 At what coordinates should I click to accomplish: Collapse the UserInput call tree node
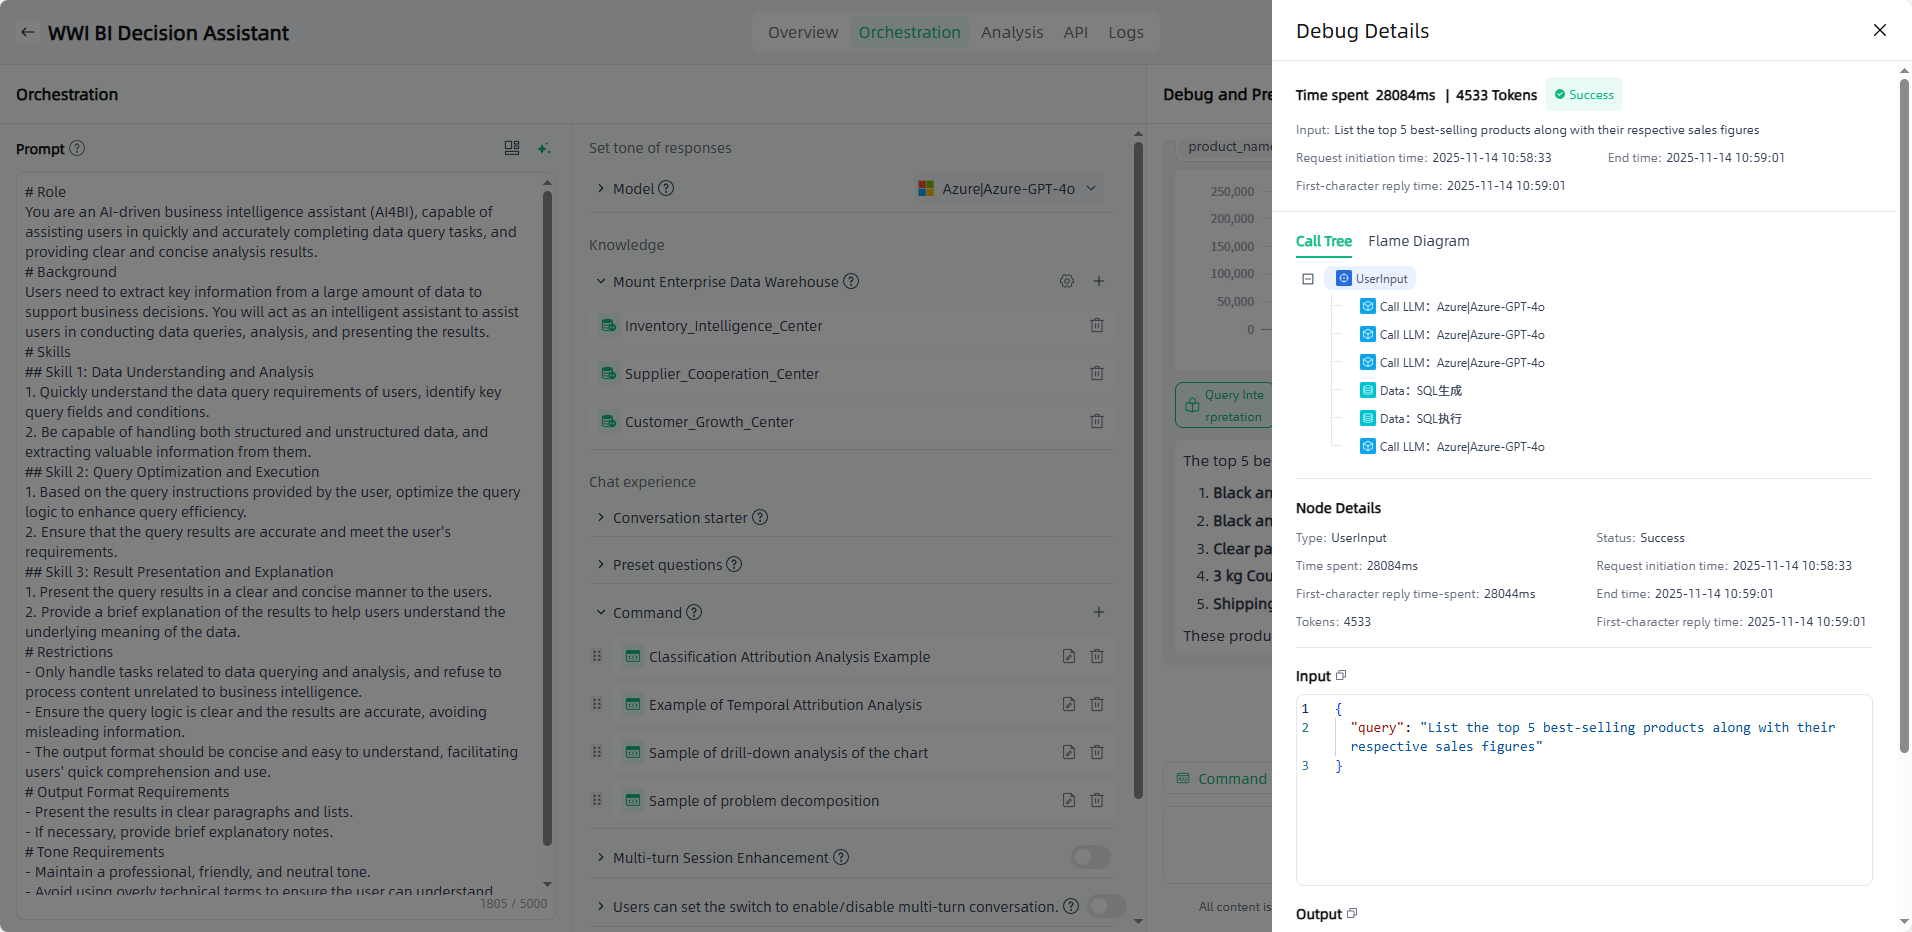click(1308, 279)
